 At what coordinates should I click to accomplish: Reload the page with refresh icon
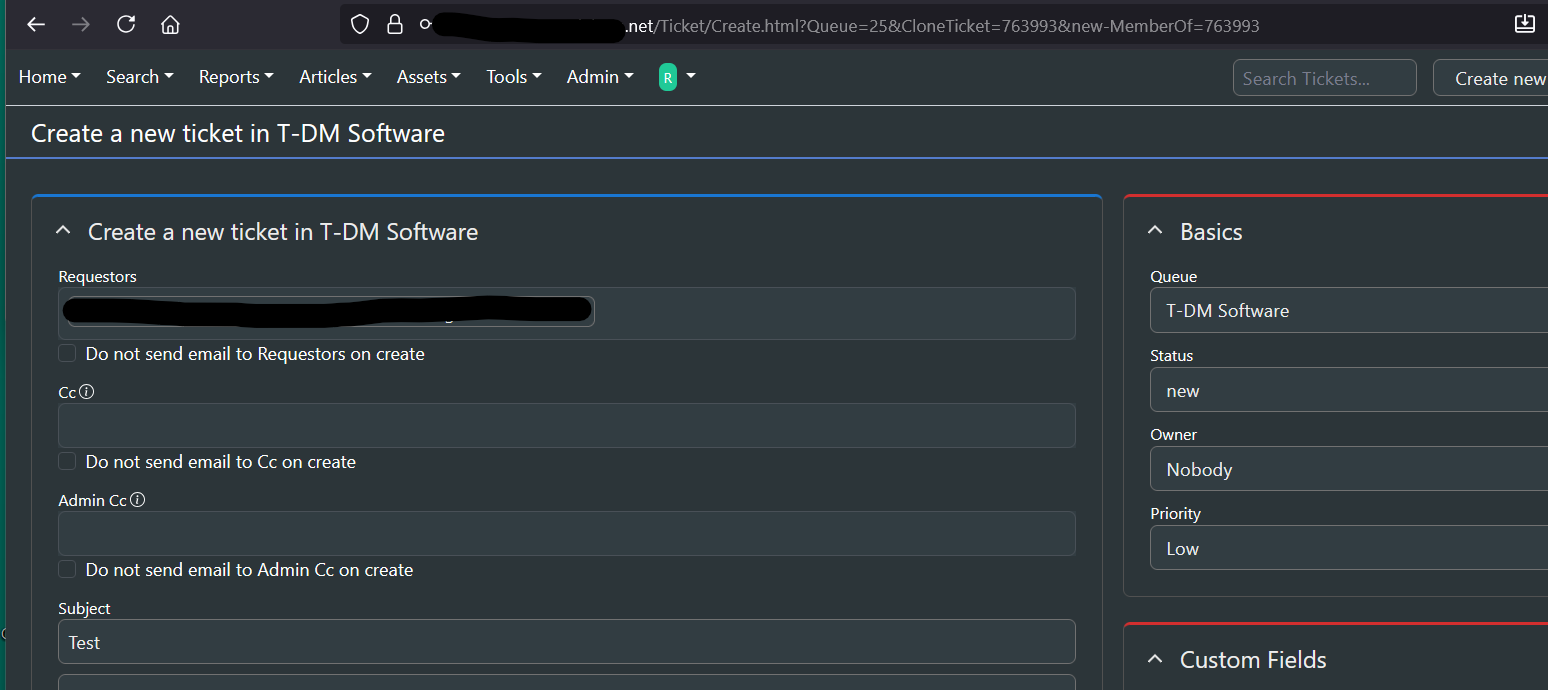(126, 24)
